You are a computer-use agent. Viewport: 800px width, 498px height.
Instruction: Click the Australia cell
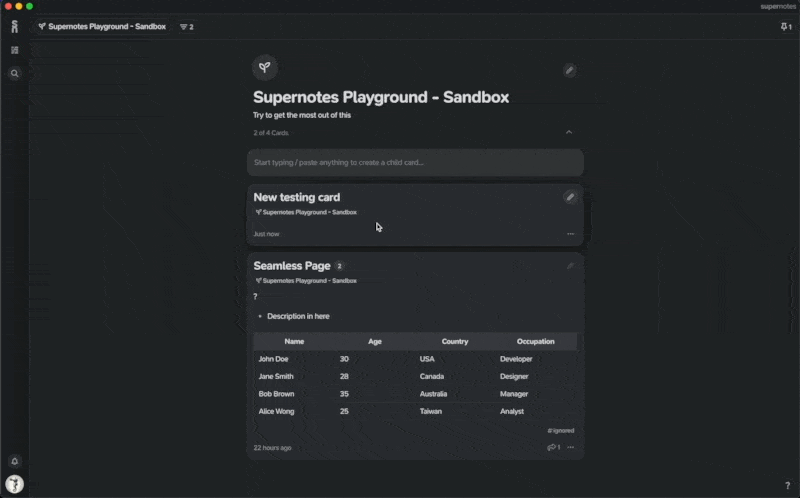[x=433, y=393]
